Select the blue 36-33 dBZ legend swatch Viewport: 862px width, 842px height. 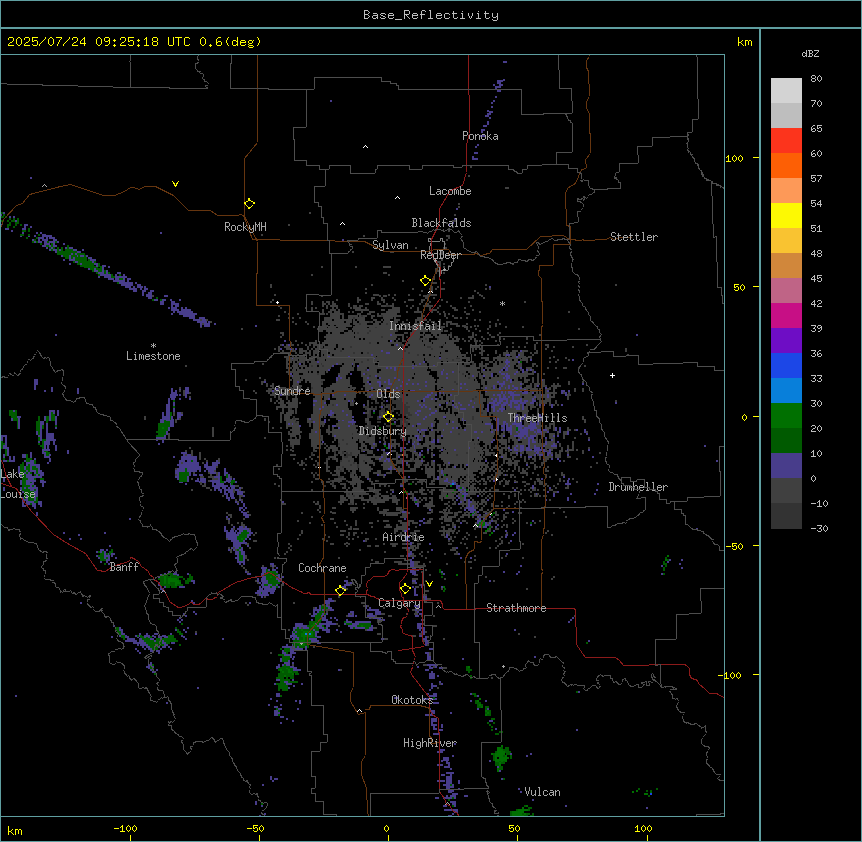(786, 365)
